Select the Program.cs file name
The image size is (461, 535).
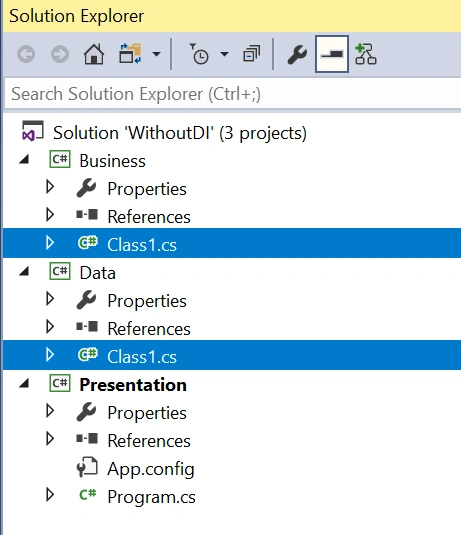pos(152,497)
